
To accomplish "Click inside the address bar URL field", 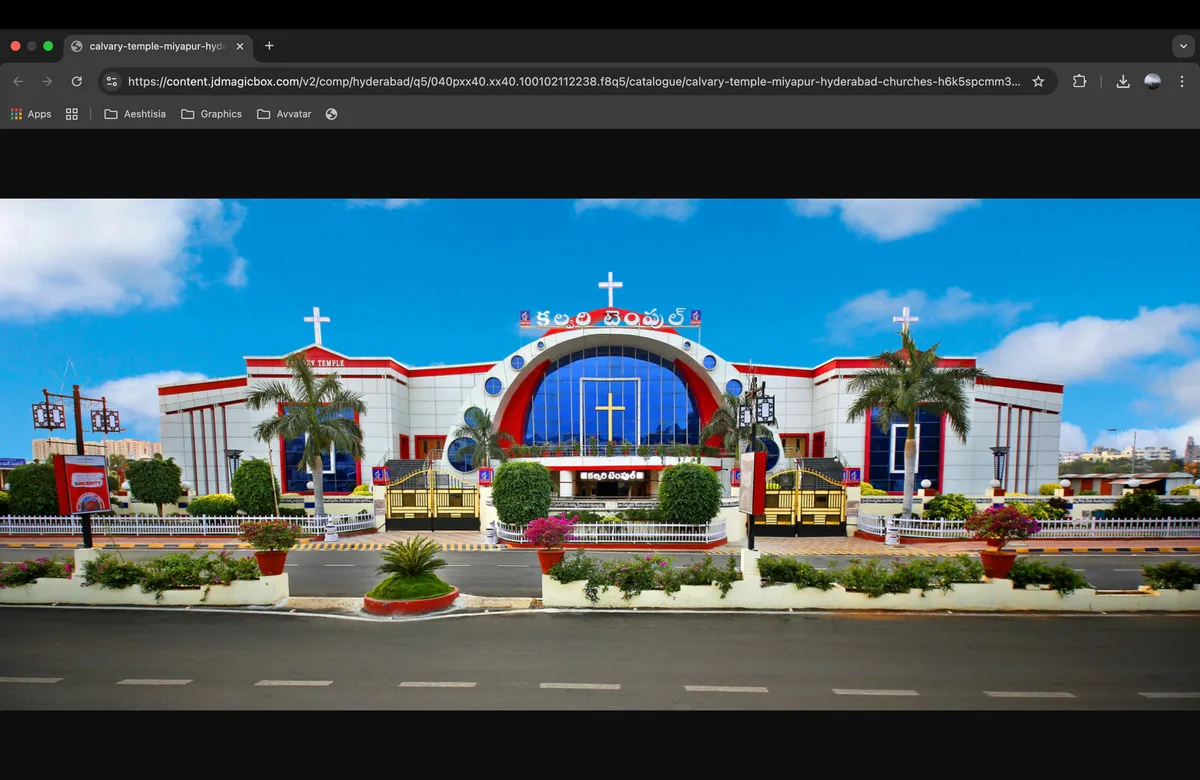I will point(500,82).
